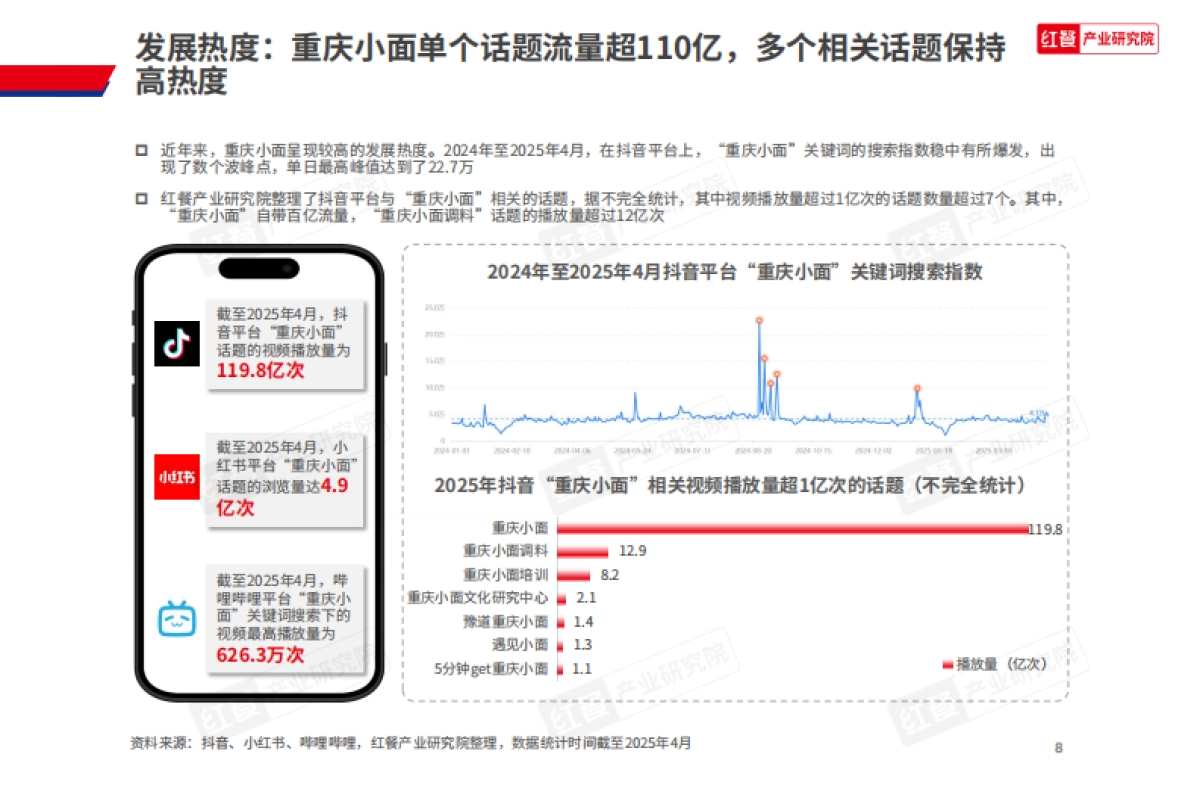The height and width of the screenshot is (801, 1200).
Task: Click the page number 8 at bottom right
Action: click(x=1058, y=745)
